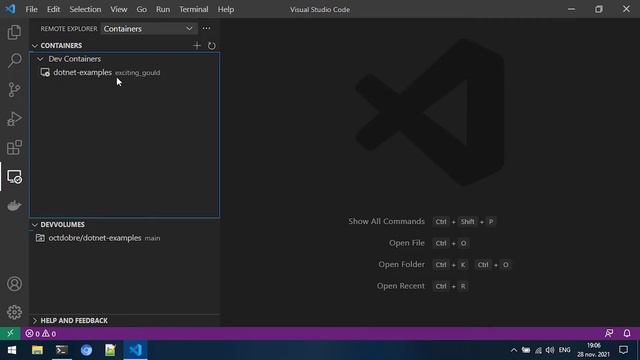Open the Run menu
This screenshot has width=640, height=360.
[163, 9]
